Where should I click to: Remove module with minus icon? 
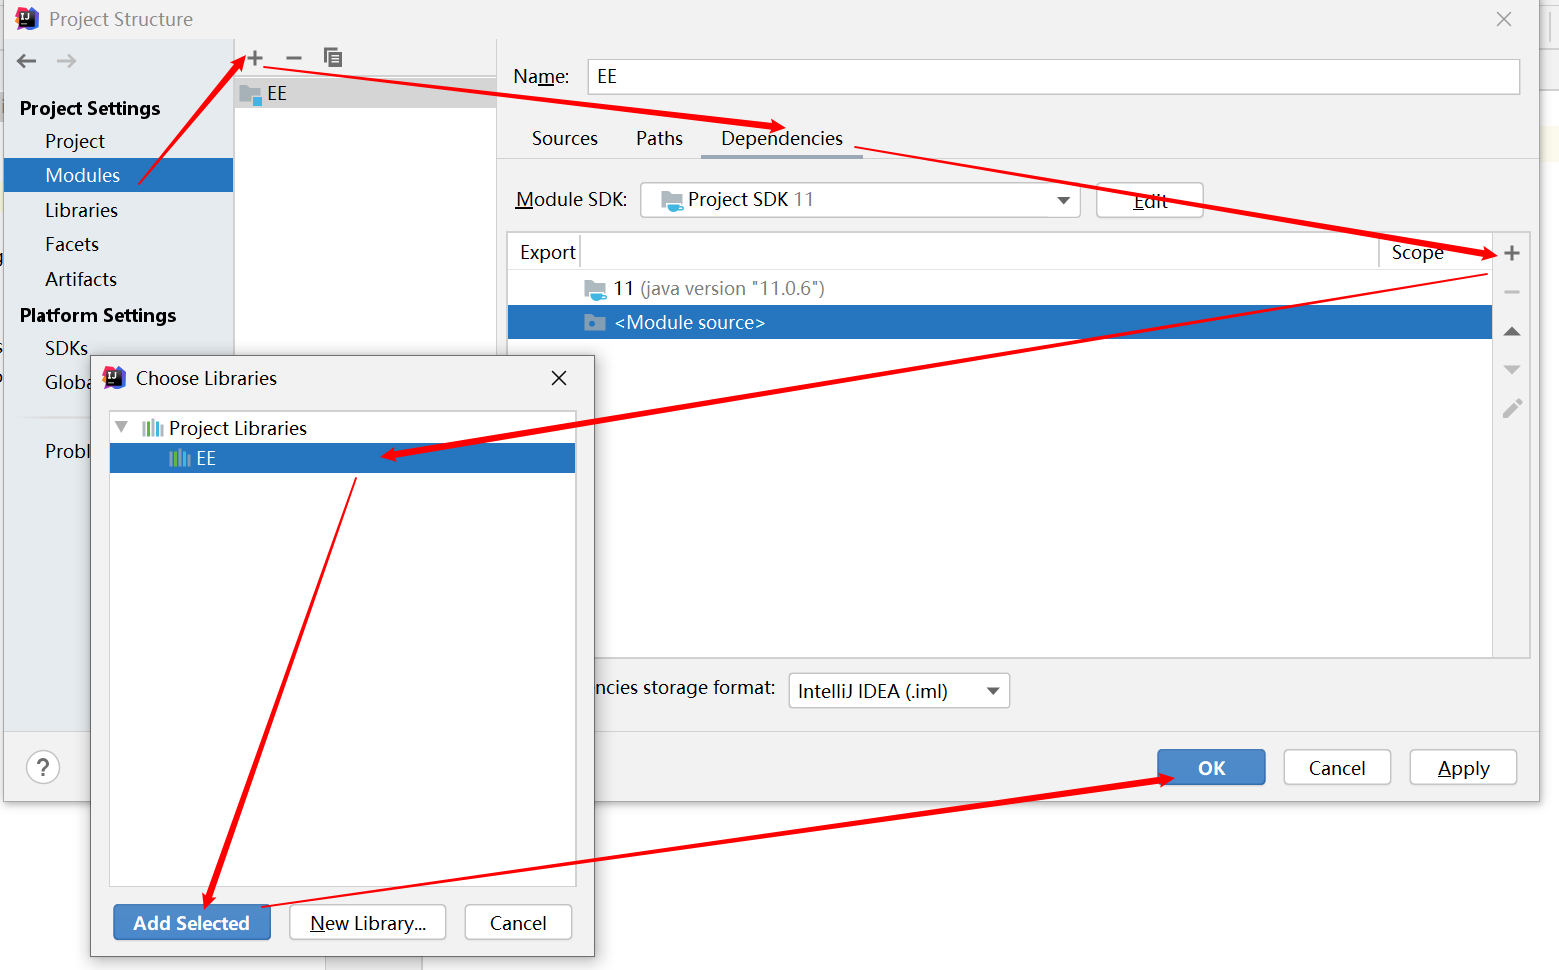294,58
